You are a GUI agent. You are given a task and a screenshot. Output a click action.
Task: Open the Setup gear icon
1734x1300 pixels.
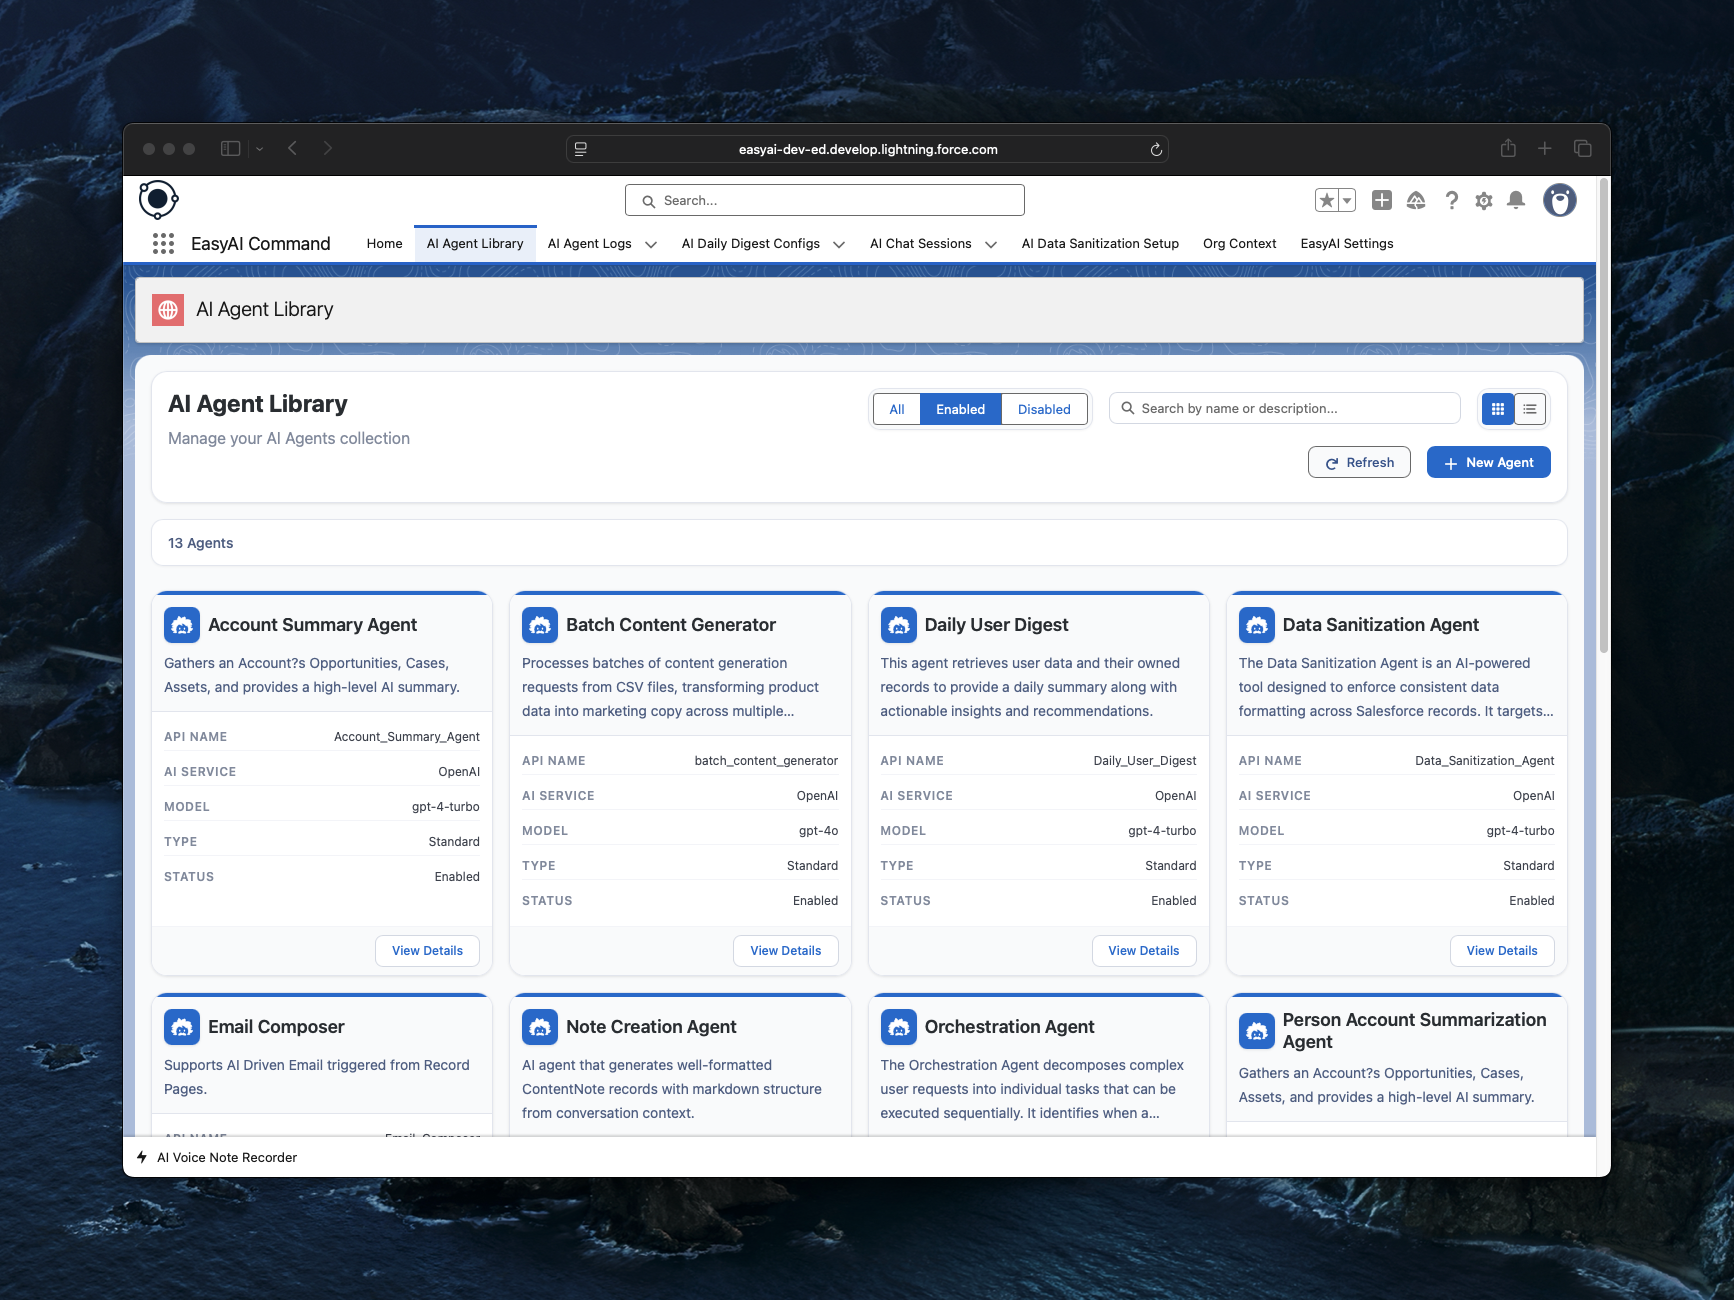click(1484, 201)
